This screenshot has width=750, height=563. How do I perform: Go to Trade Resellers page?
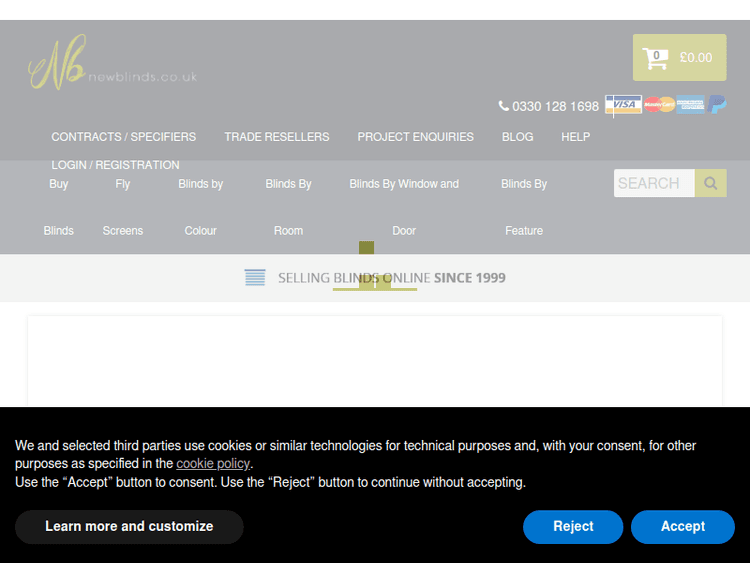point(277,137)
